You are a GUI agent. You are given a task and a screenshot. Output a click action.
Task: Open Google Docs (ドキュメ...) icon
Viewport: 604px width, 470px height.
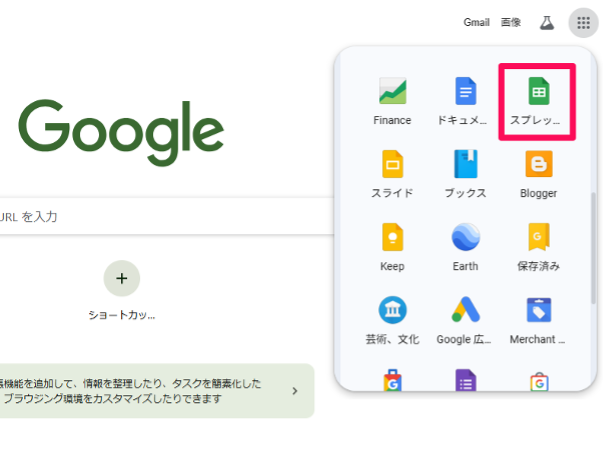pyautogui.click(x=465, y=91)
